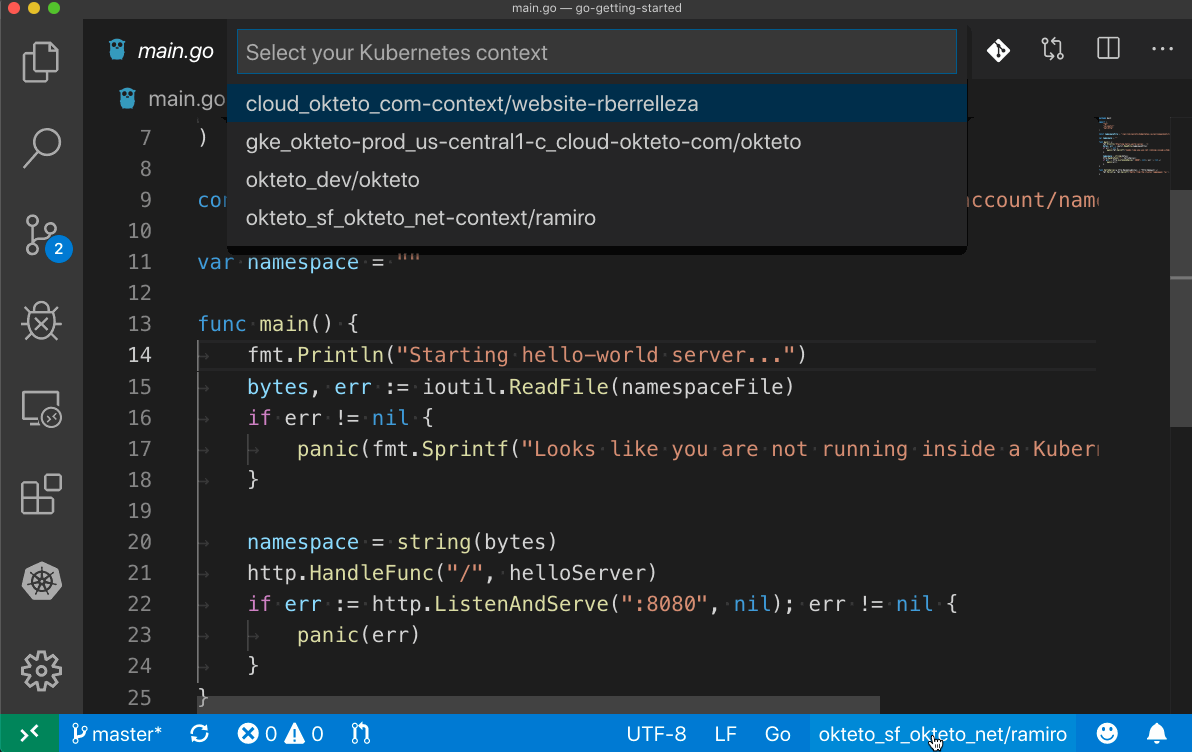Image resolution: width=1192 pixels, height=752 pixels.
Task: Click panic(err) on line 23
Action: coord(358,635)
